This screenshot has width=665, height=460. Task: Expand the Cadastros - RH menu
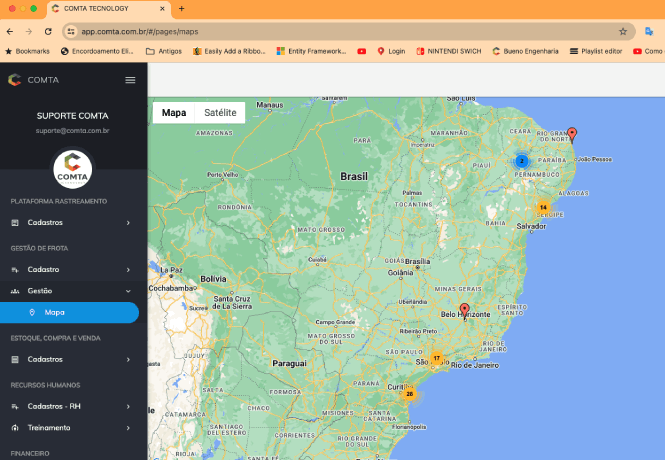tap(128, 407)
